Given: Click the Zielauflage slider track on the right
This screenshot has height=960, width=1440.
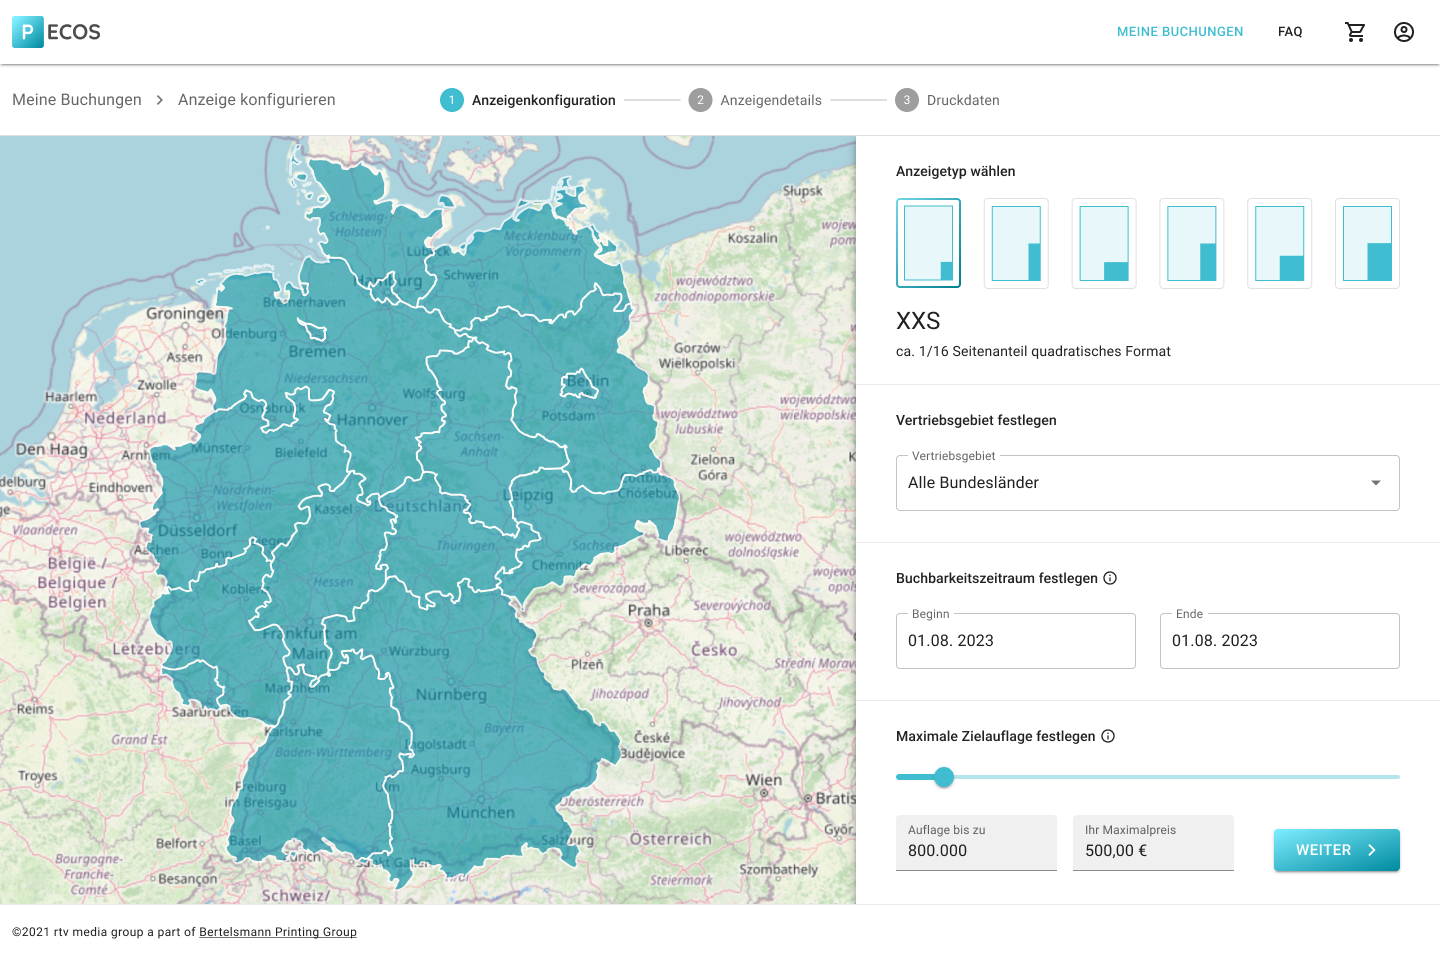Looking at the screenshot, I should click(1177, 777).
